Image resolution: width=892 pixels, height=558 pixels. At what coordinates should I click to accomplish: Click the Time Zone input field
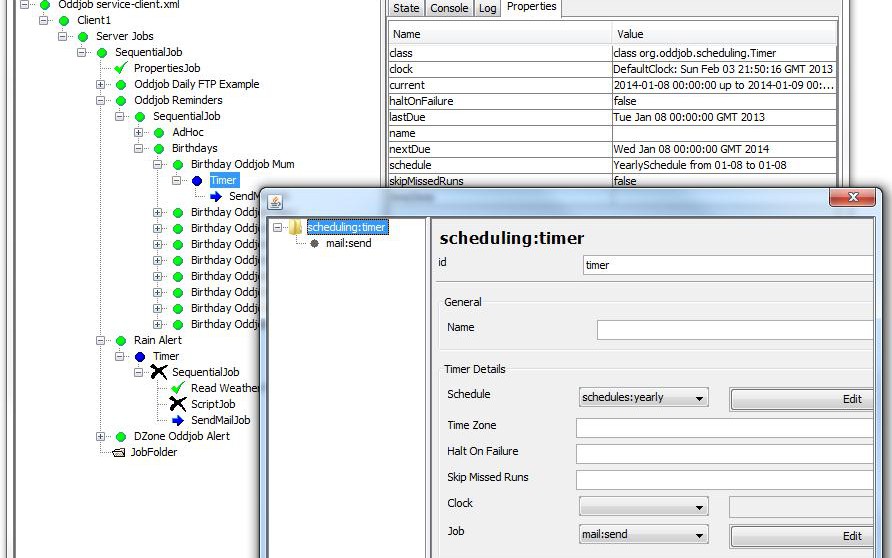tap(724, 427)
